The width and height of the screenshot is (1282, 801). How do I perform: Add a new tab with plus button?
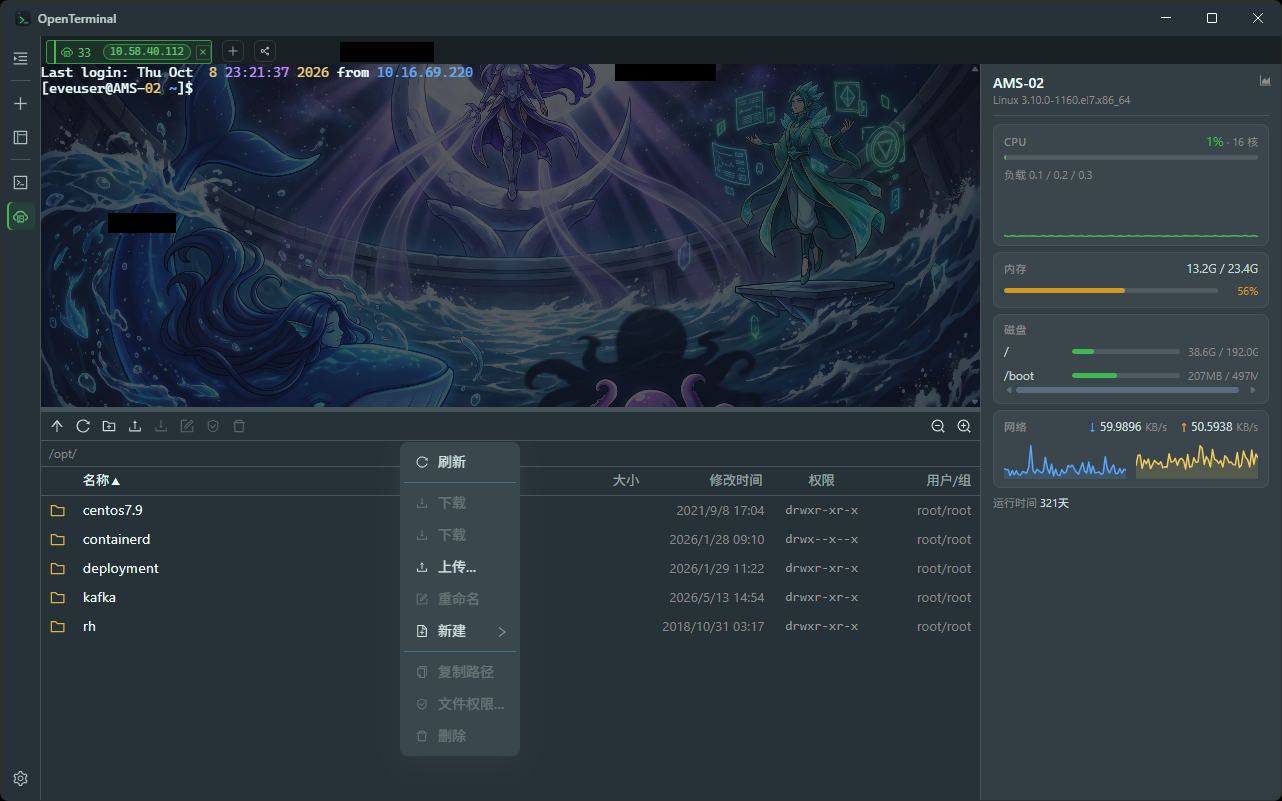[232, 51]
